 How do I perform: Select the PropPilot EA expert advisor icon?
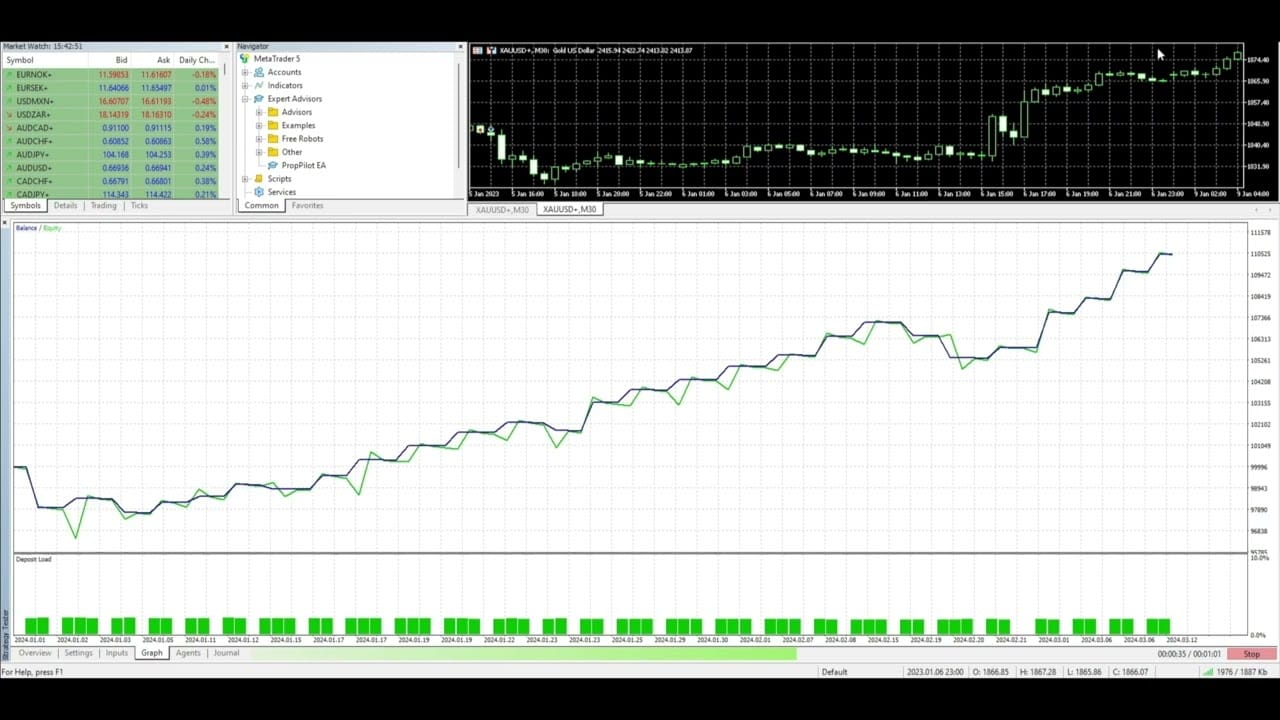[273, 166]
